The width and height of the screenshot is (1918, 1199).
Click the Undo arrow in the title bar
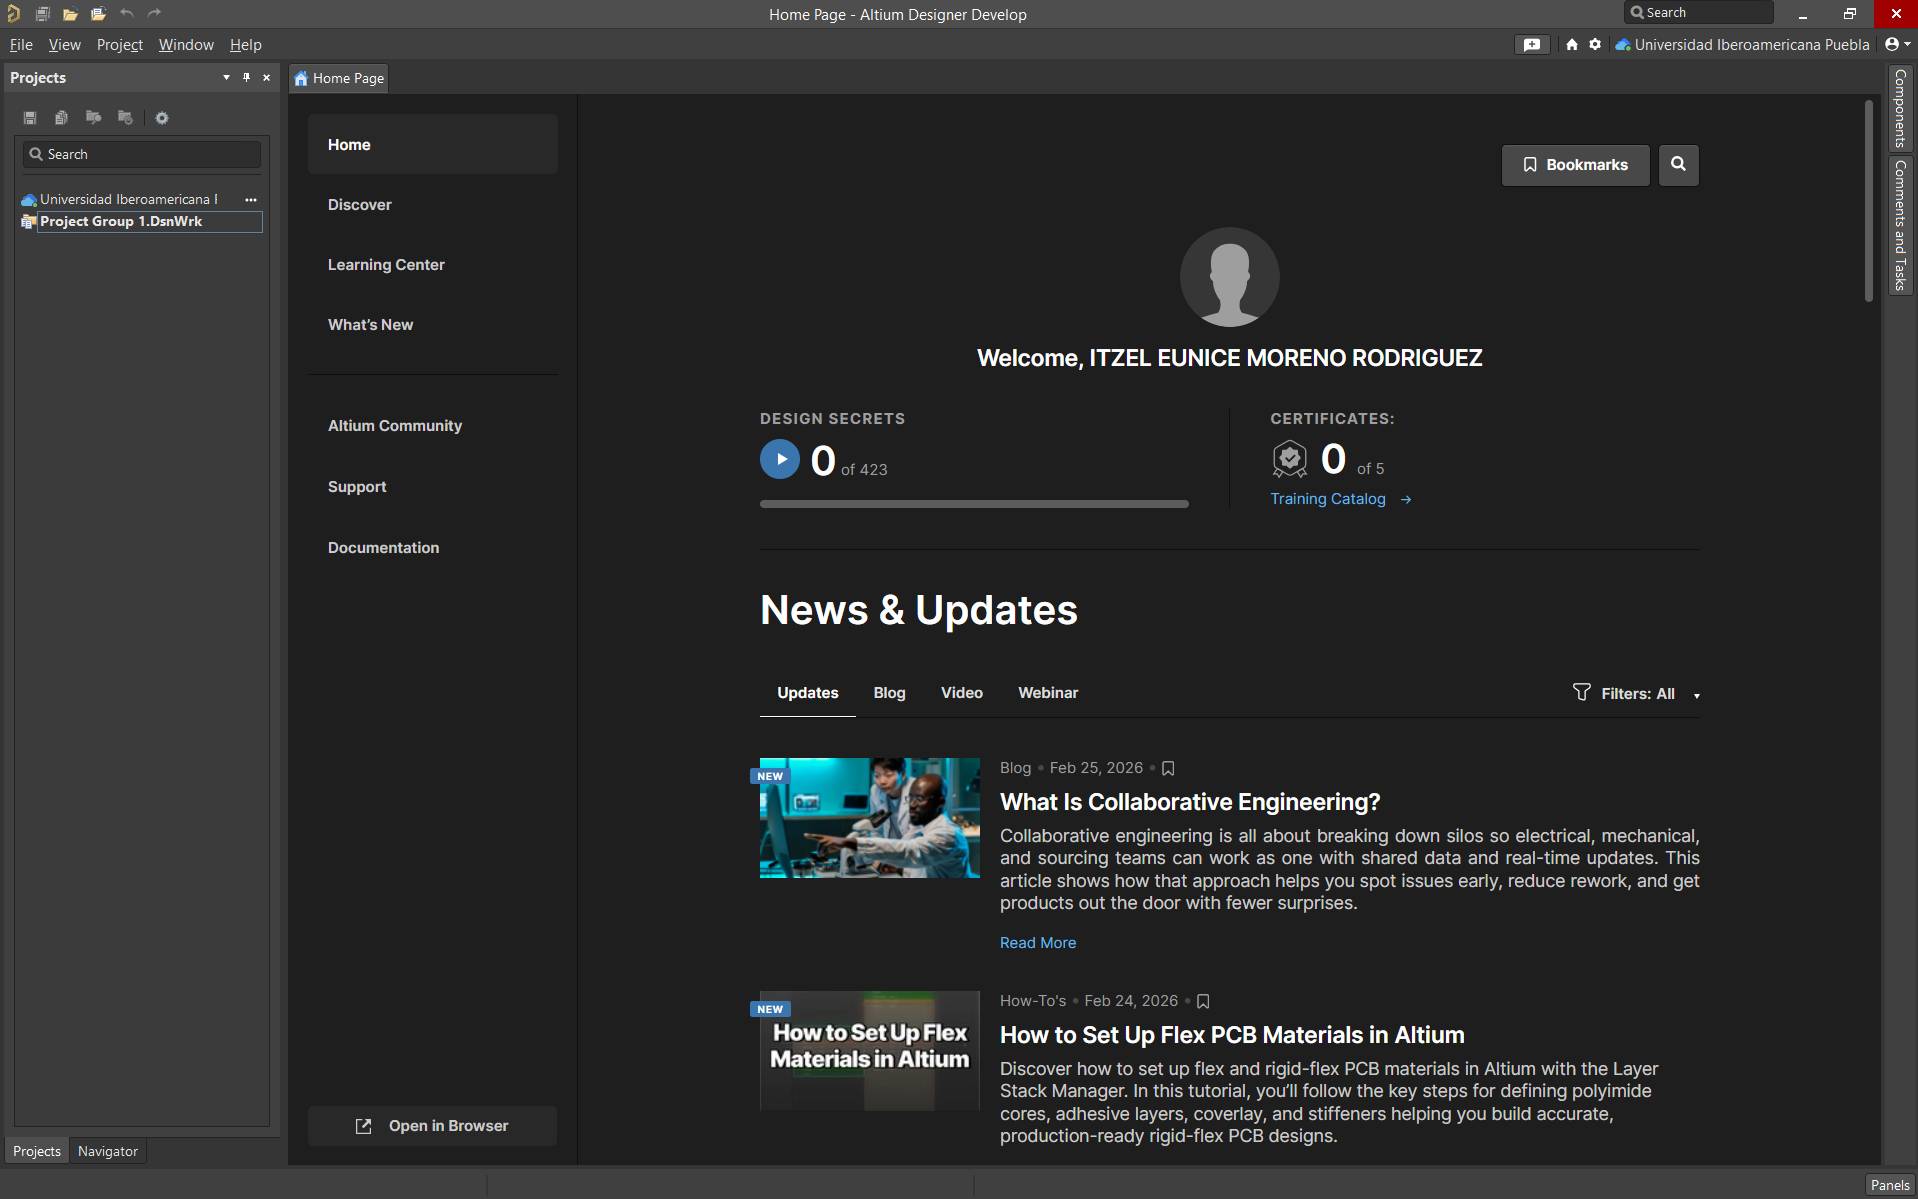(127, 14)
